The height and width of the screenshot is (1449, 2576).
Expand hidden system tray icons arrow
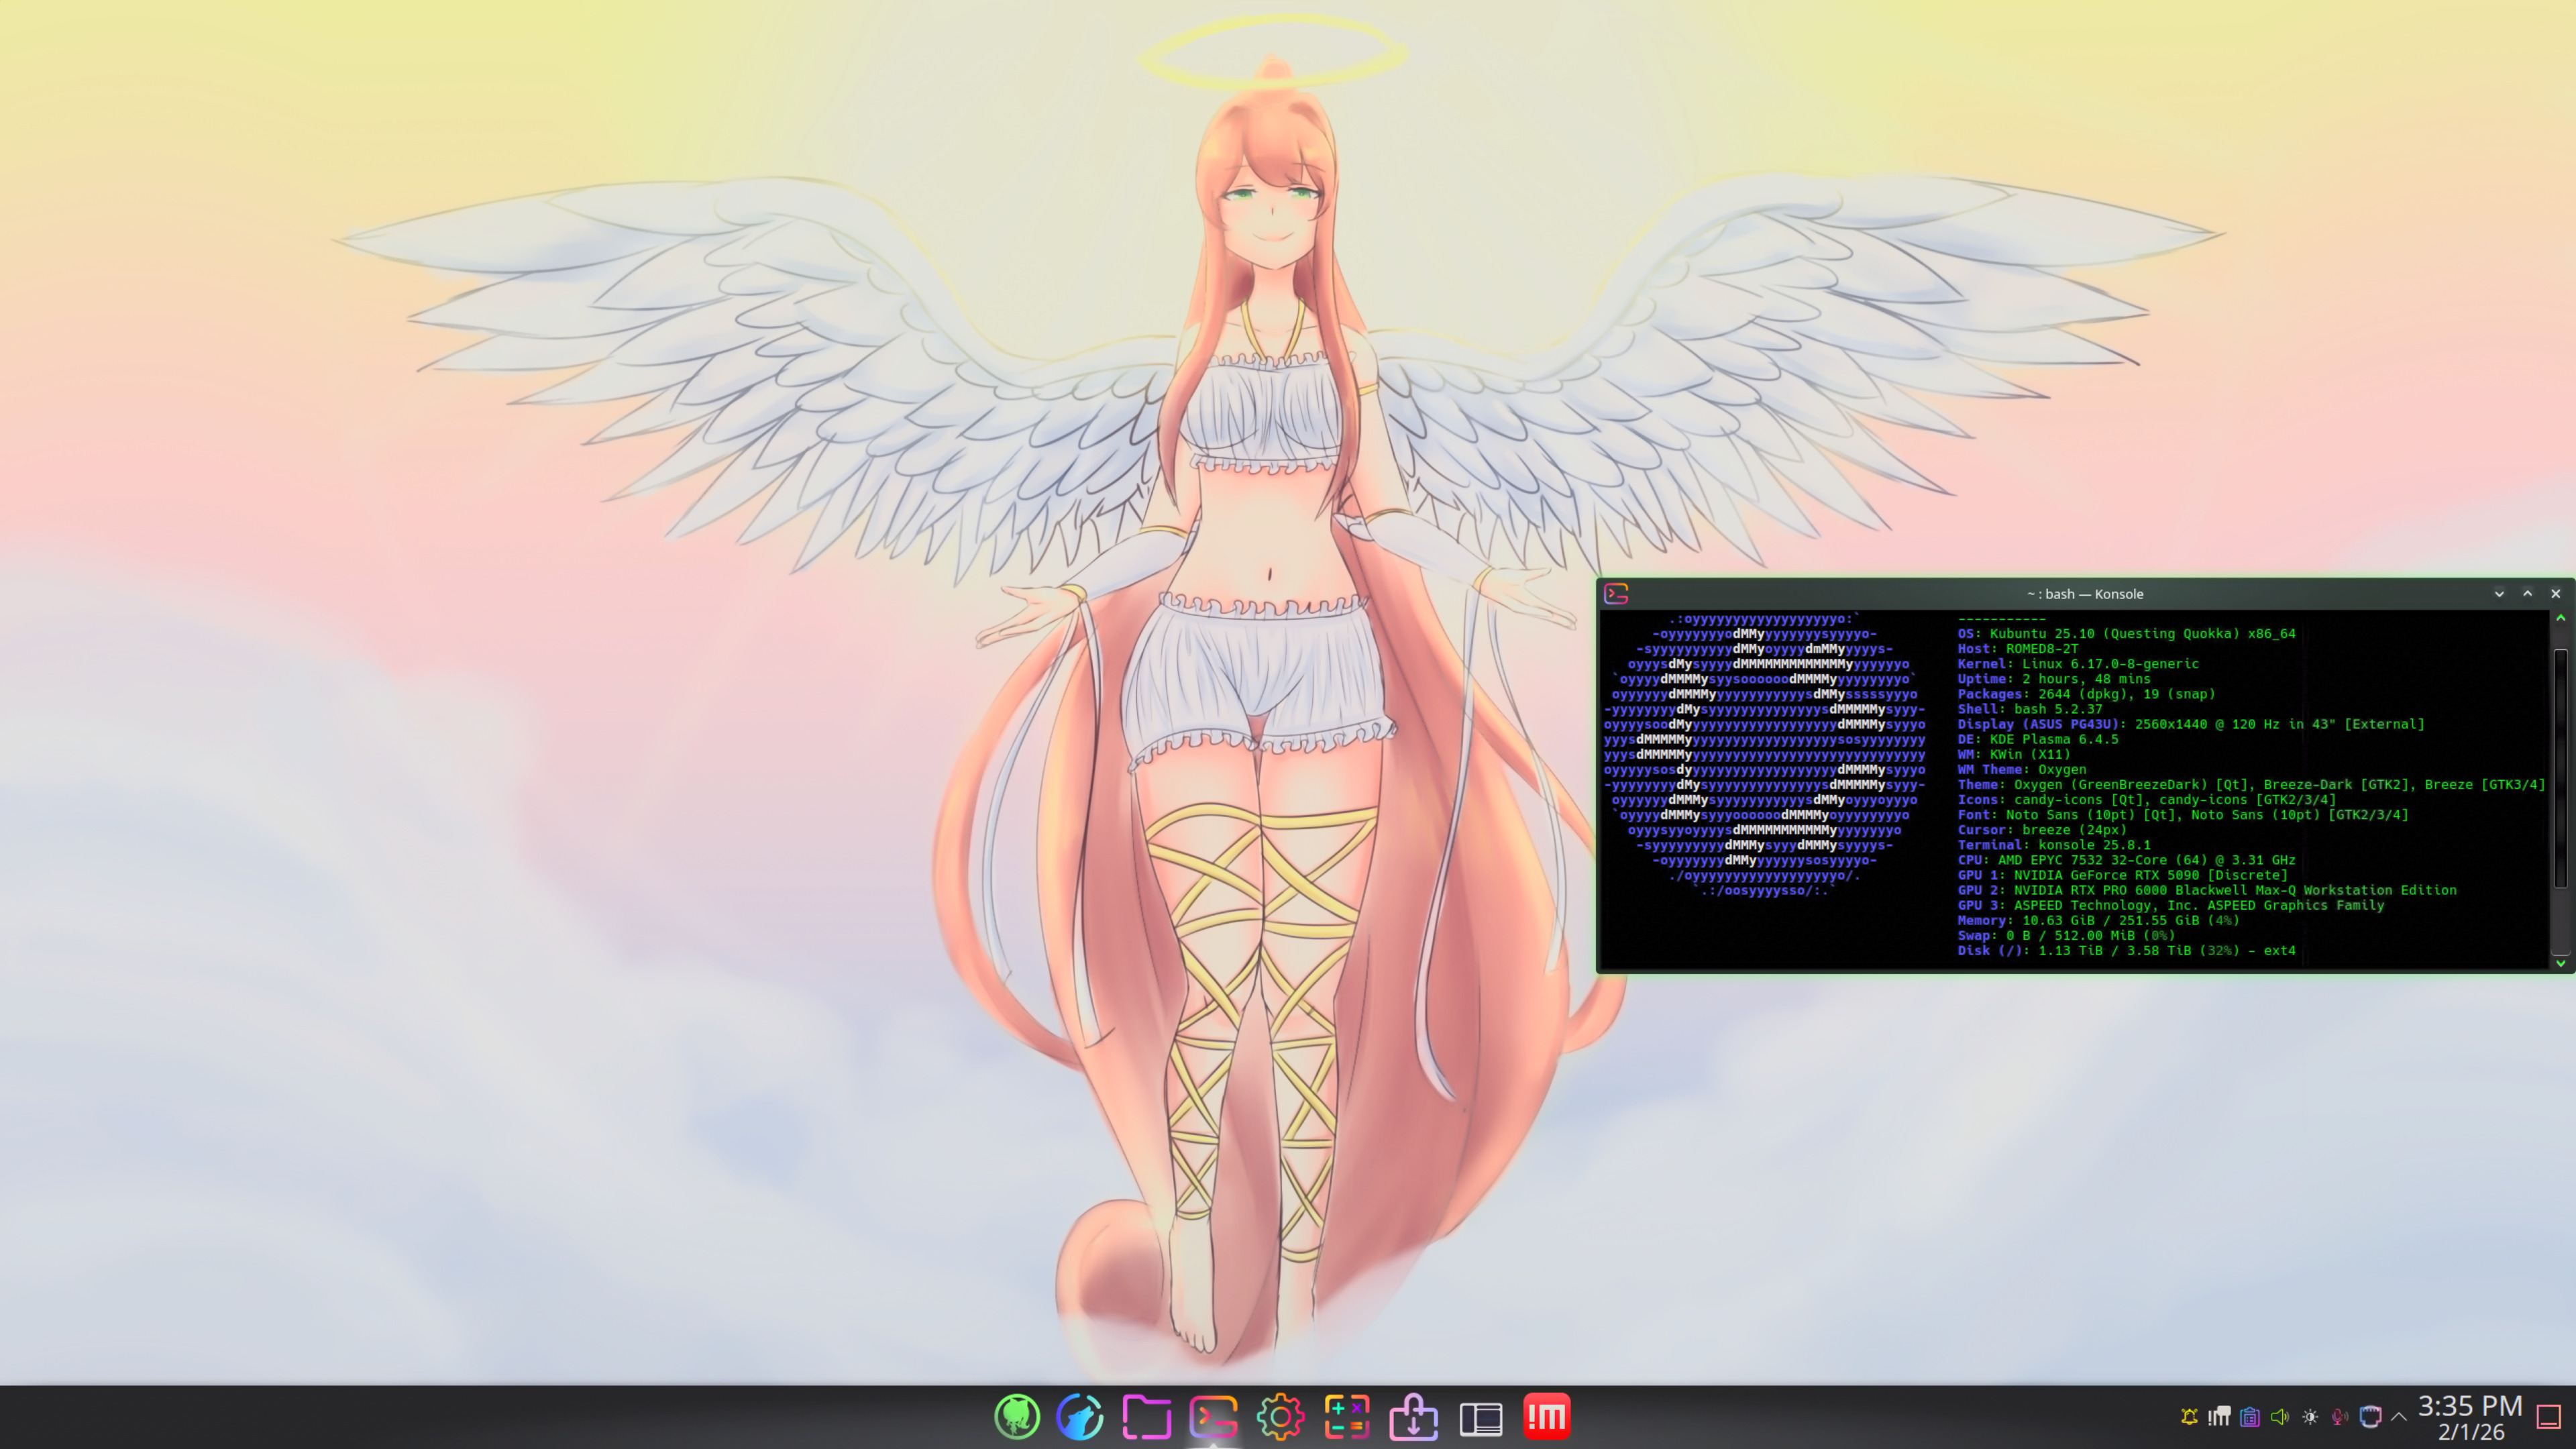pos(2398,1416)
